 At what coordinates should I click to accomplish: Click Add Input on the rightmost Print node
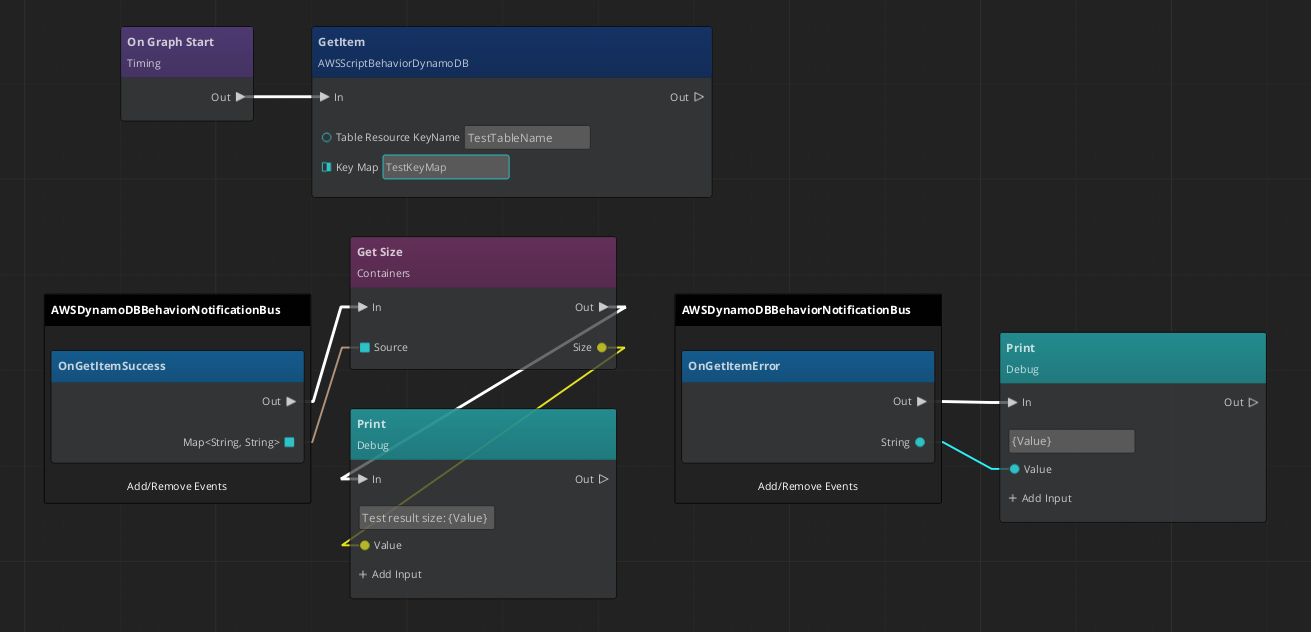[1040, 498]
